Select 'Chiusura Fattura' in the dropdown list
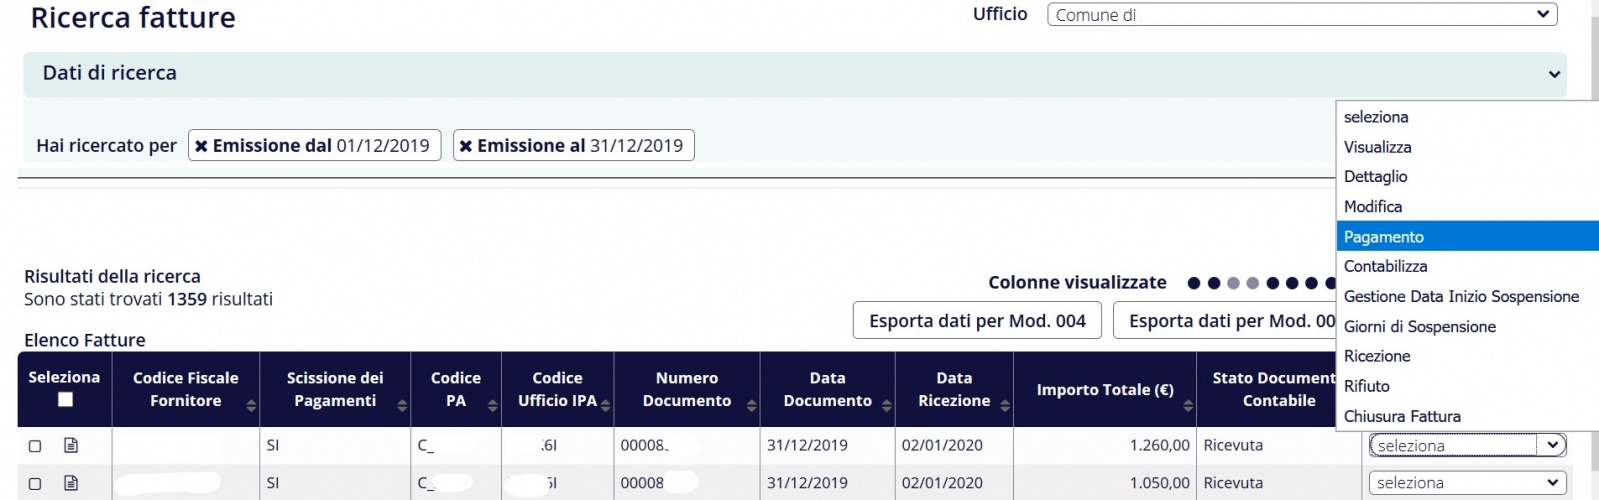The image size is (1599, 500). point(1402,416)
